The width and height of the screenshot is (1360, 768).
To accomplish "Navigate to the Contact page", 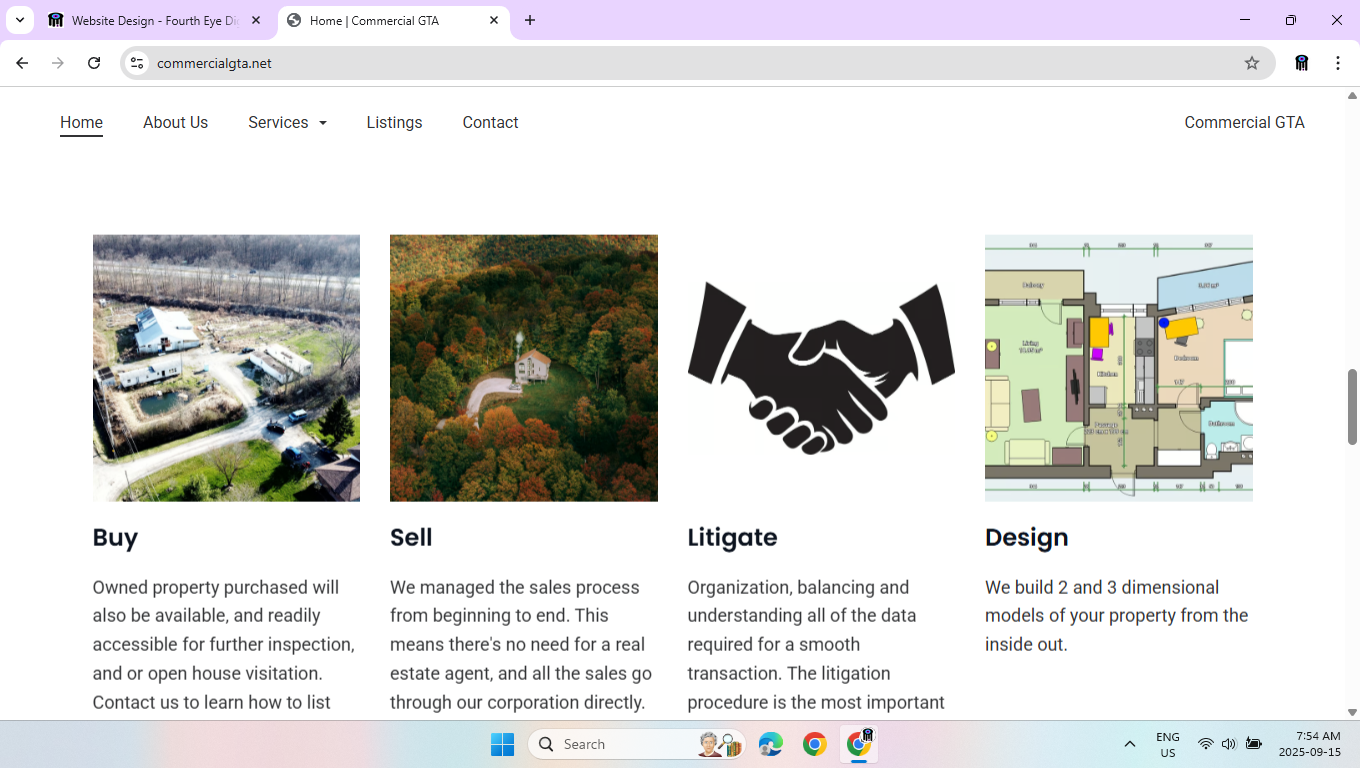I will coord(490,122).
